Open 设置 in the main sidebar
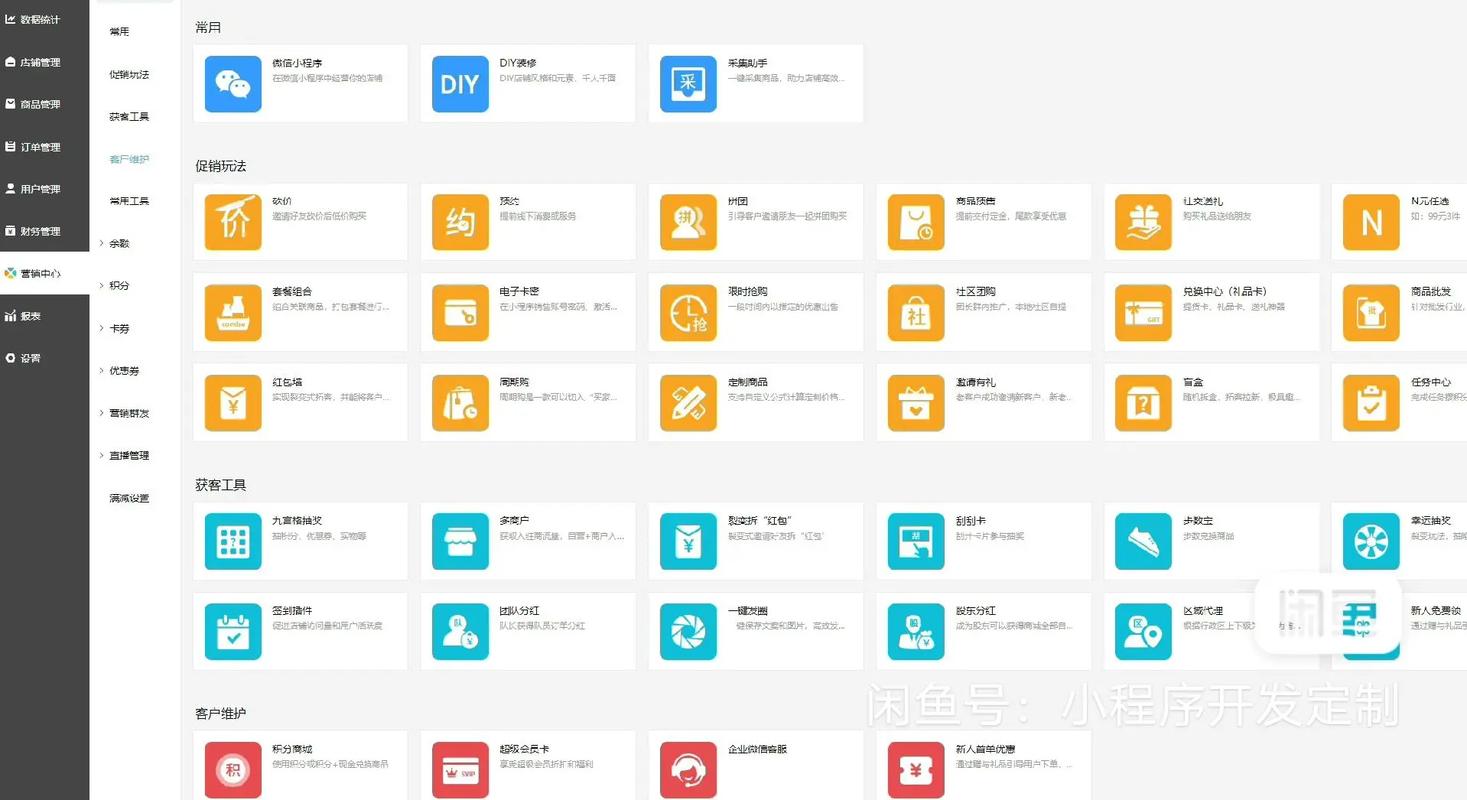Screen dimensions: 1467x800 click(30, 358)
